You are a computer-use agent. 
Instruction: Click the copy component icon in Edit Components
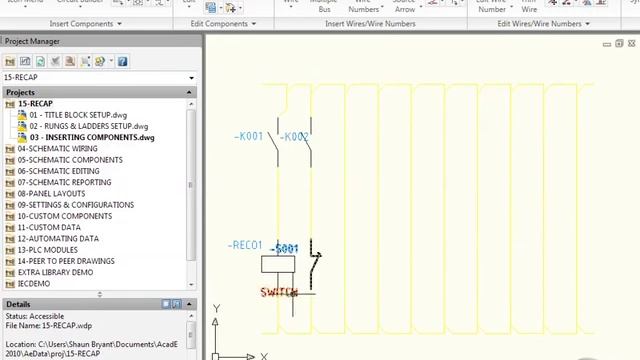[211, 7]
